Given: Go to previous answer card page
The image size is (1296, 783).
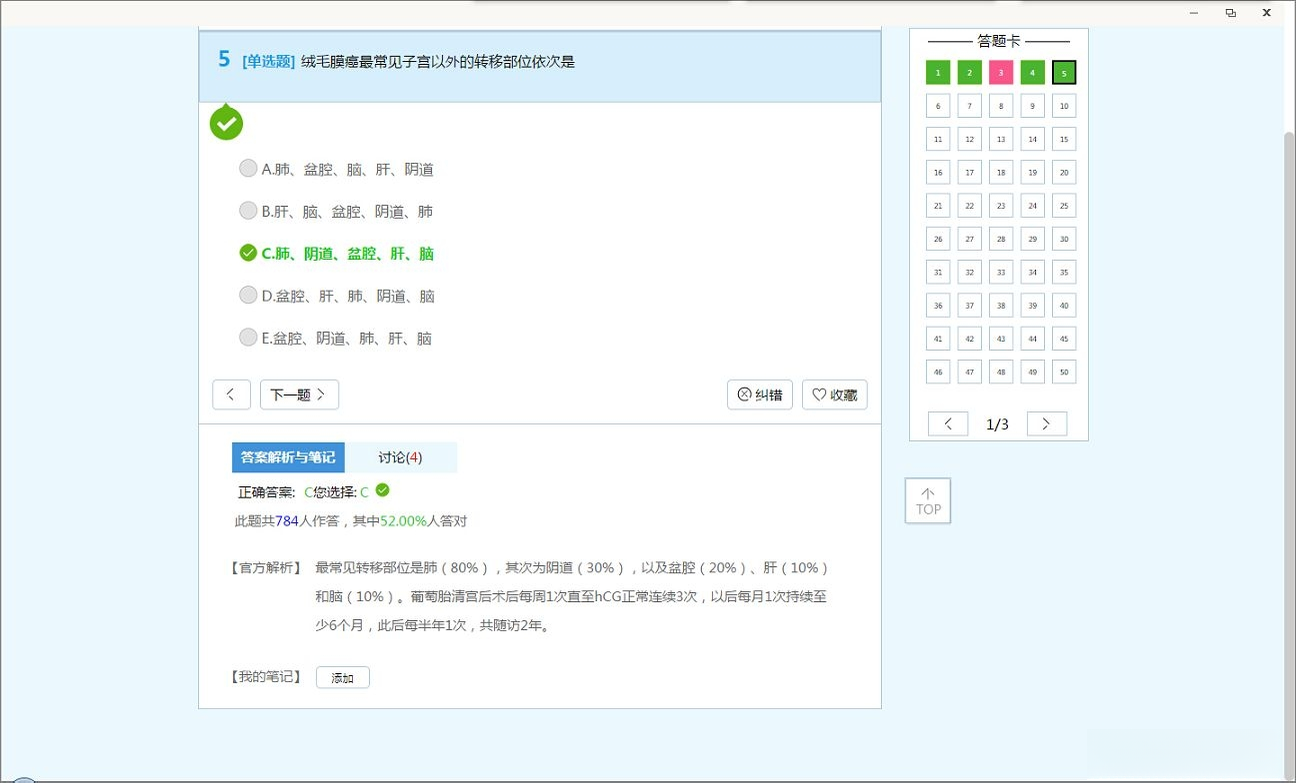Looking at the screenshot, I should pos(948,424).
